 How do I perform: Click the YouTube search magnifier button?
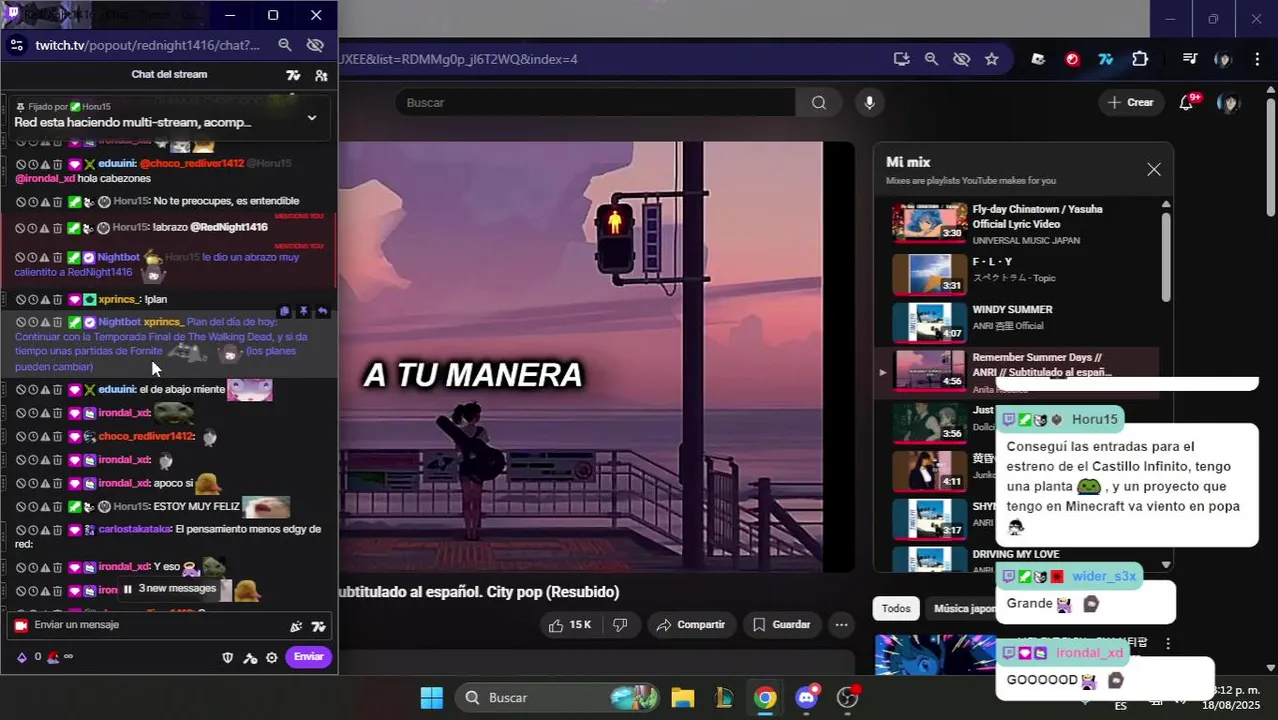[x=819, y=103]
